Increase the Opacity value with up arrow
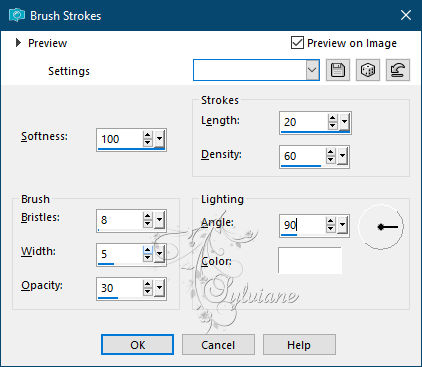 coord(147,284)
